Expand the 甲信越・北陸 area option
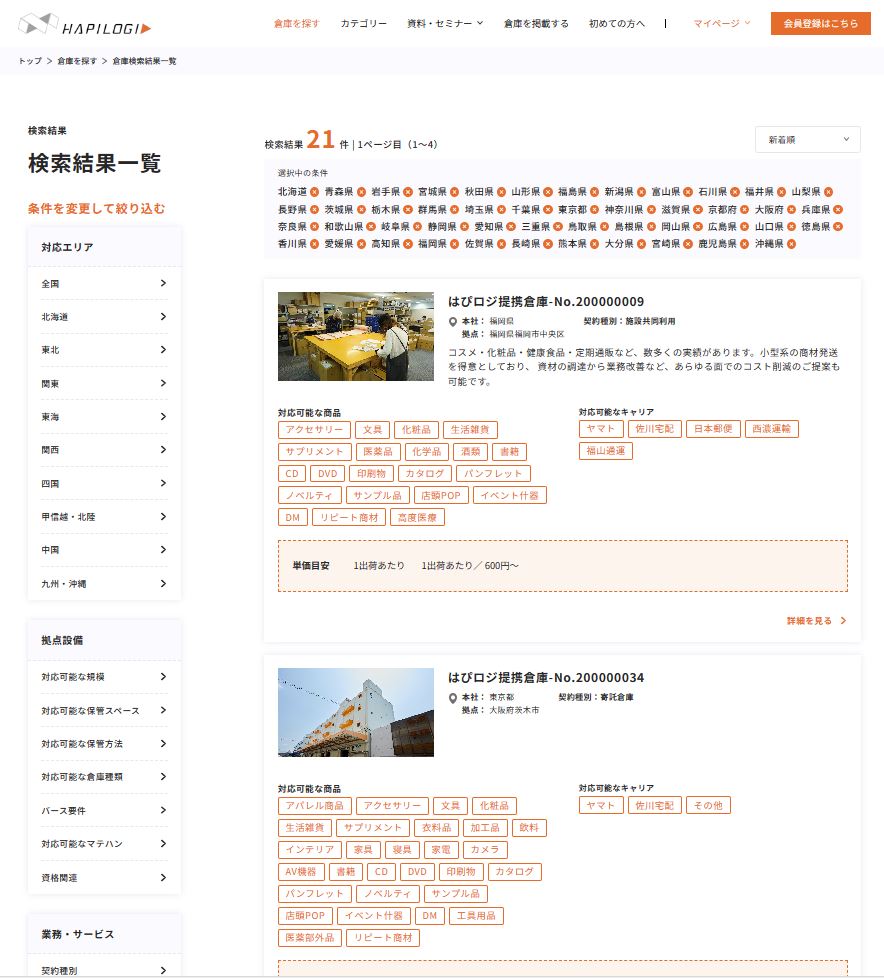The width and height of the screenshot is (884, 978). (x=104, y=516)
